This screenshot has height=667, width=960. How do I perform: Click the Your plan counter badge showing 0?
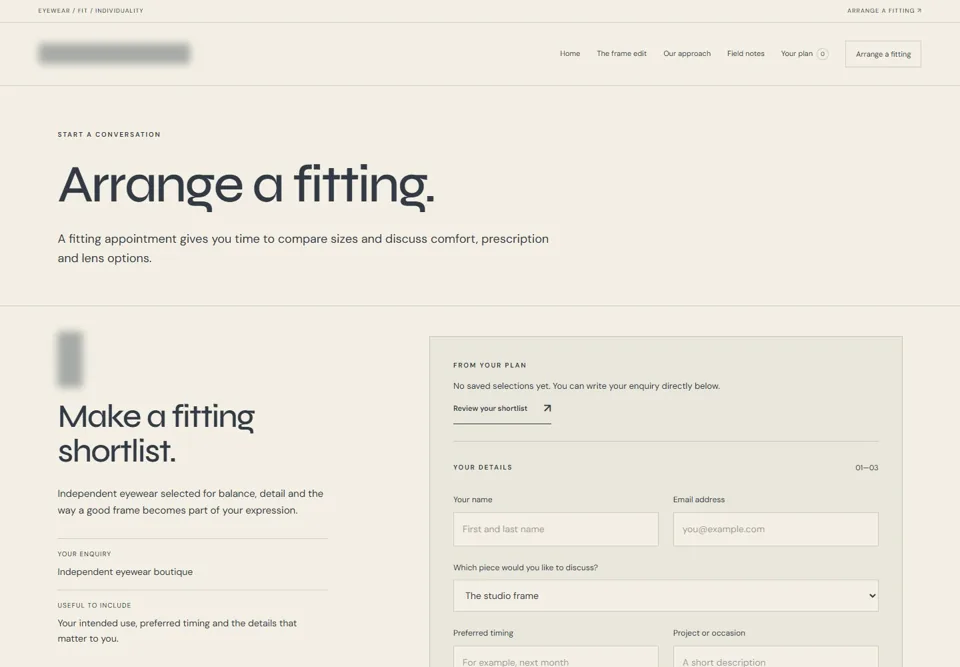tap(822, 54)
